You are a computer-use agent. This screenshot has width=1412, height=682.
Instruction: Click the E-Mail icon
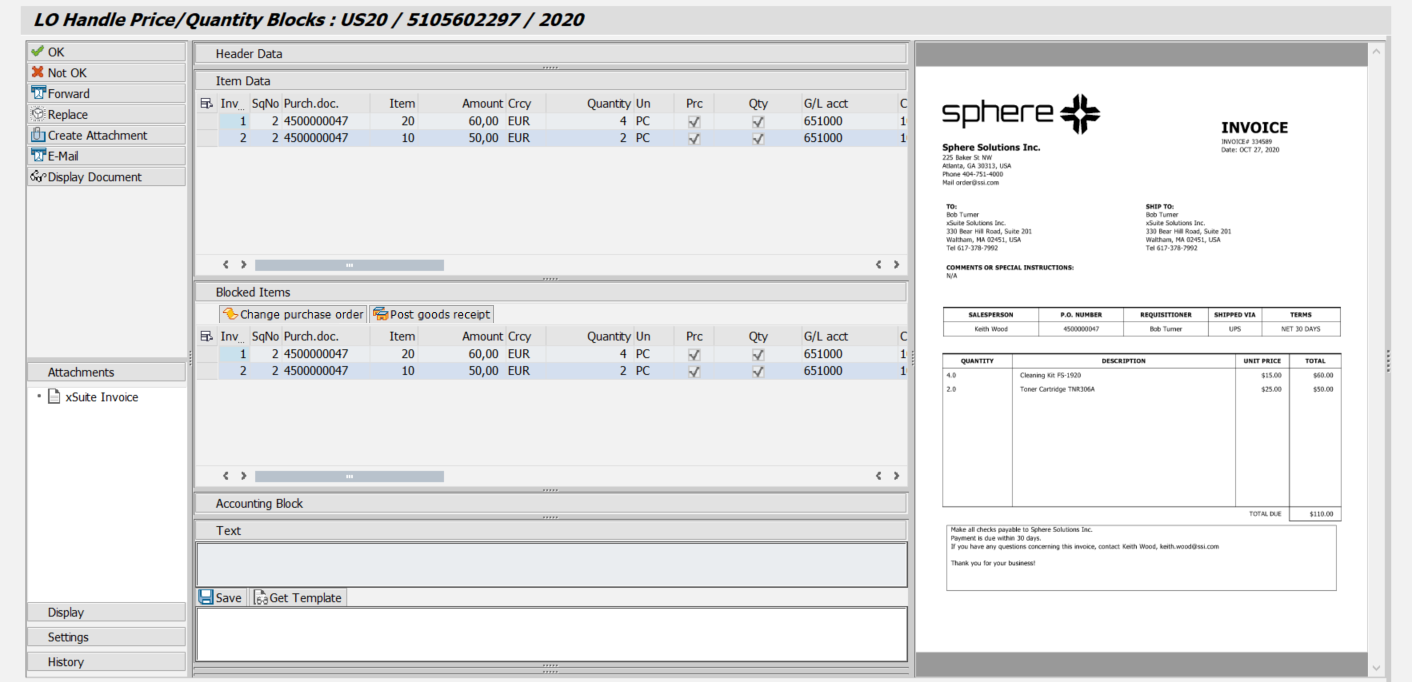[39, 156]
